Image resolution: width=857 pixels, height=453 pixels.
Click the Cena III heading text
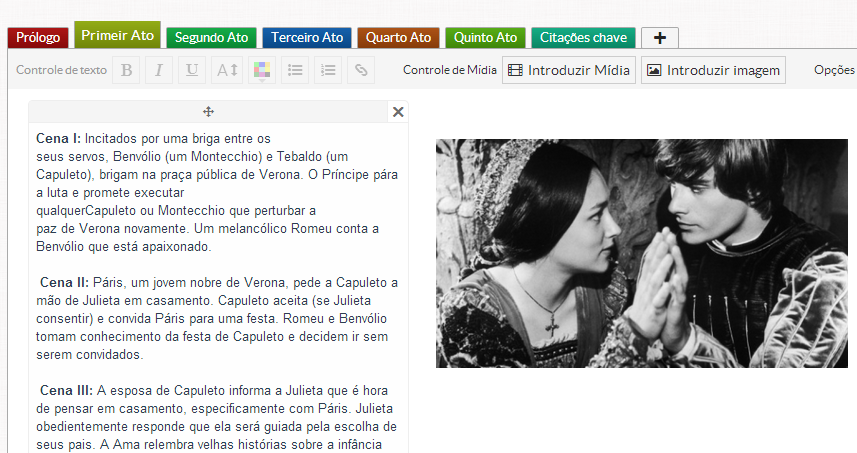pos(66,391)
